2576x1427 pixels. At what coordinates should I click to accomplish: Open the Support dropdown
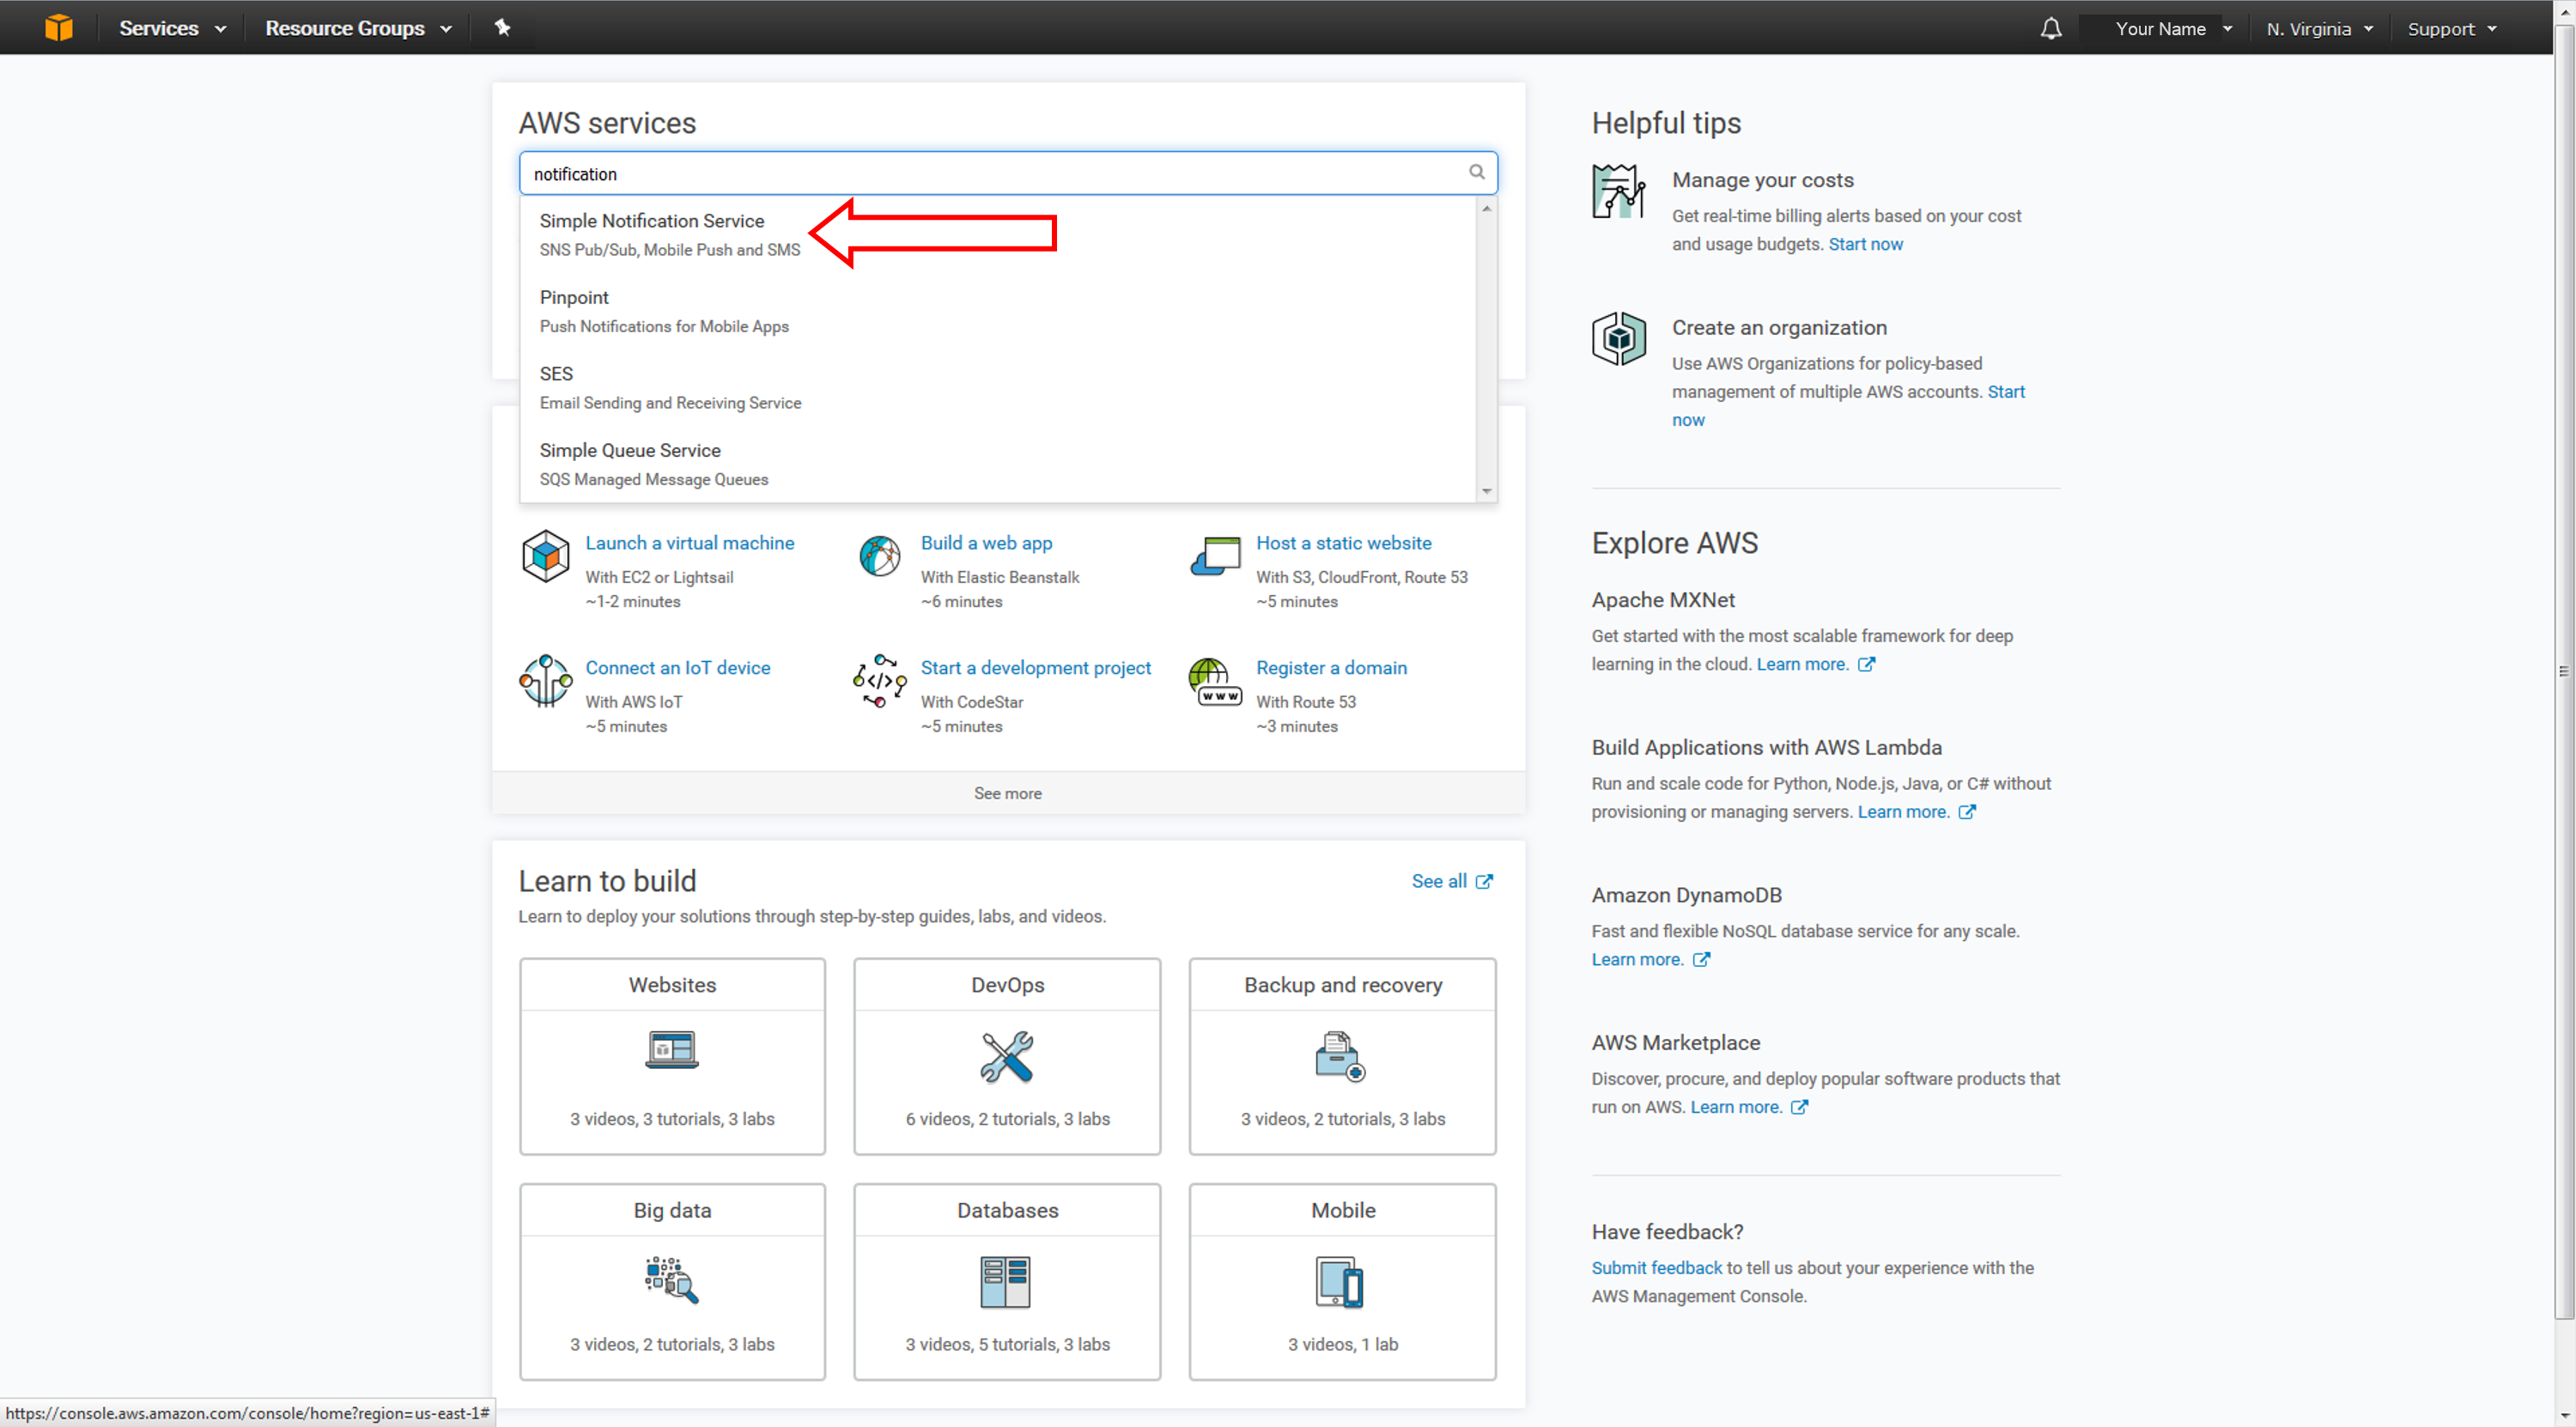click(x=2452, y=28)
